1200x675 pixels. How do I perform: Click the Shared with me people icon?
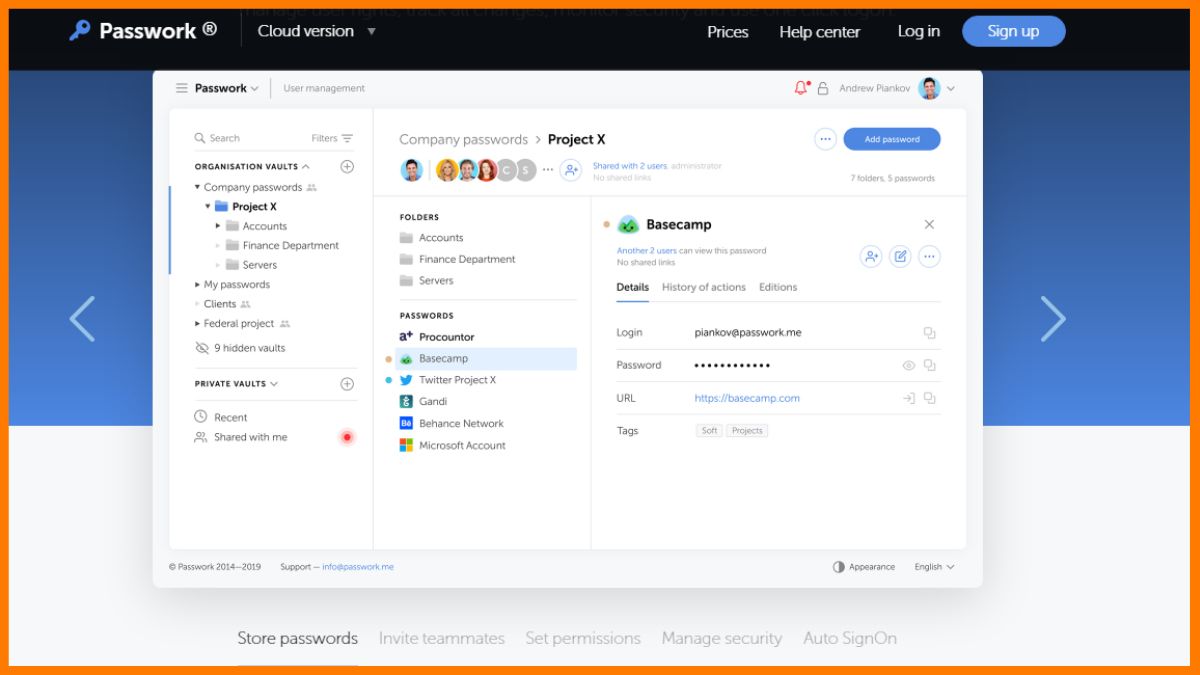[x=201, y=437]
